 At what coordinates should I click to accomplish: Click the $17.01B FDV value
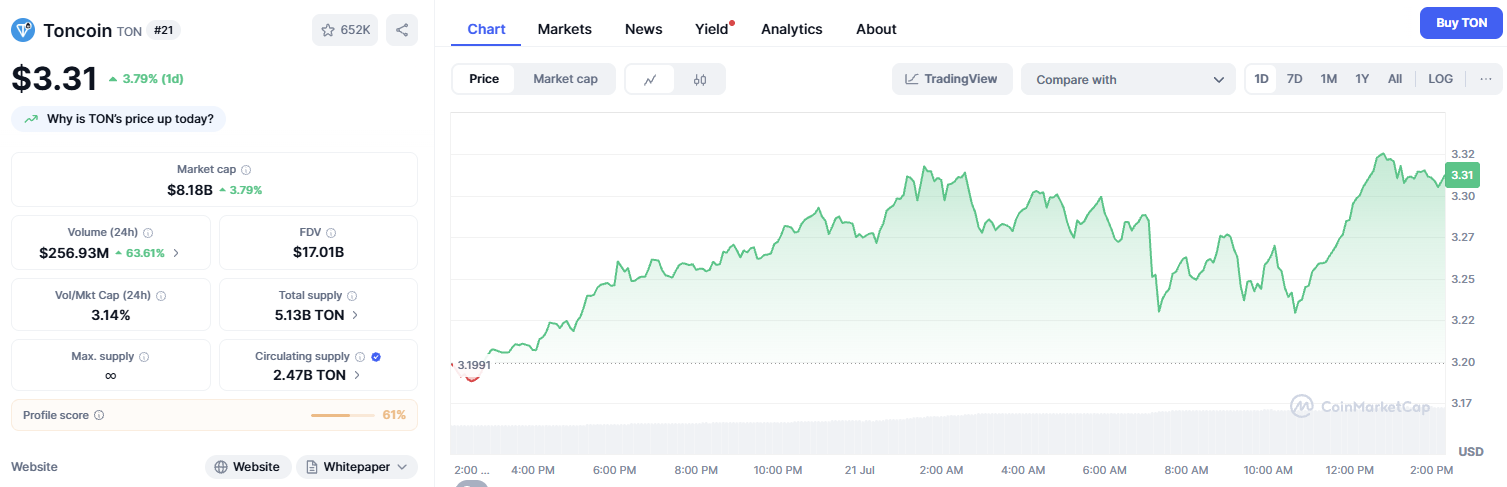[318, 252]
